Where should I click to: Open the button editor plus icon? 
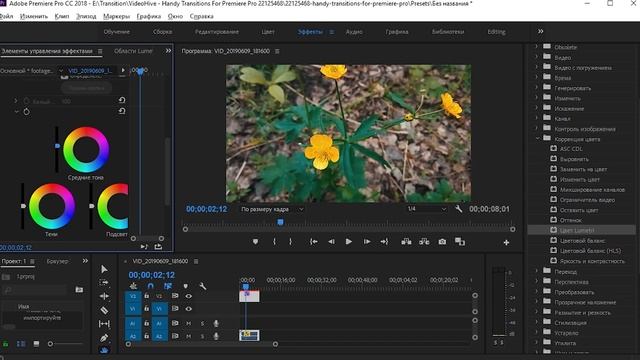[x=506, y=242]
